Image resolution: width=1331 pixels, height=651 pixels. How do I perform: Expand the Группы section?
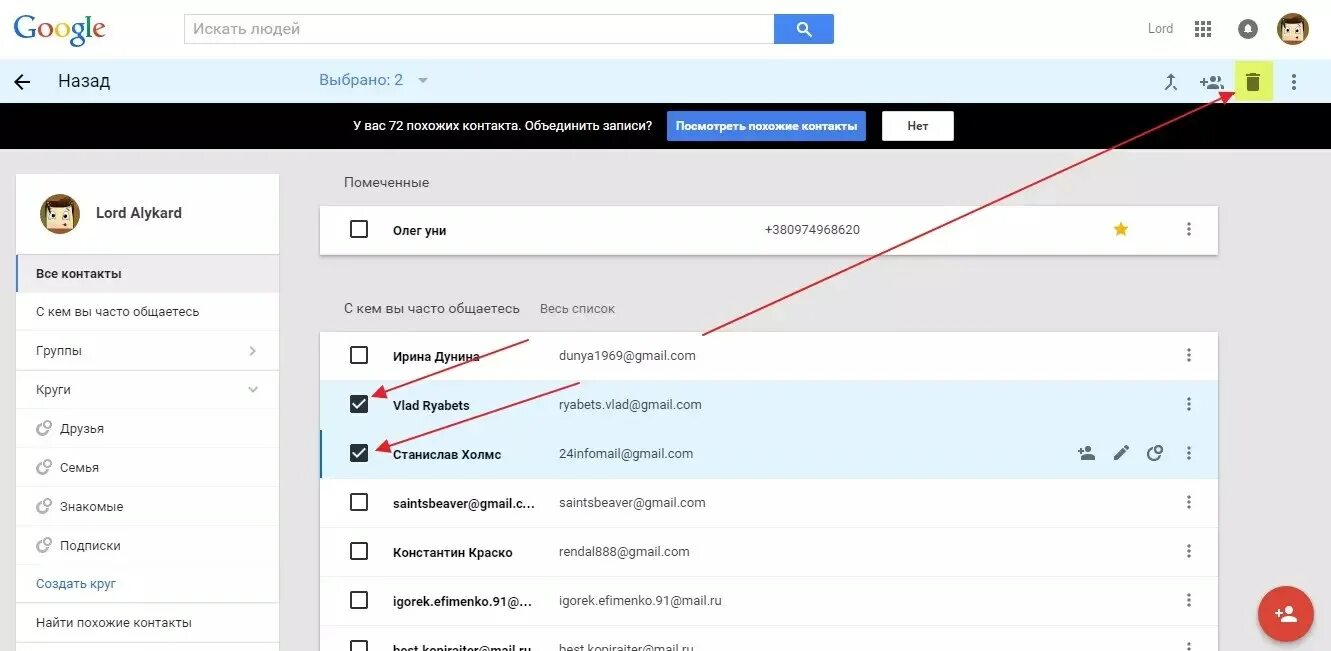[147, 351]
